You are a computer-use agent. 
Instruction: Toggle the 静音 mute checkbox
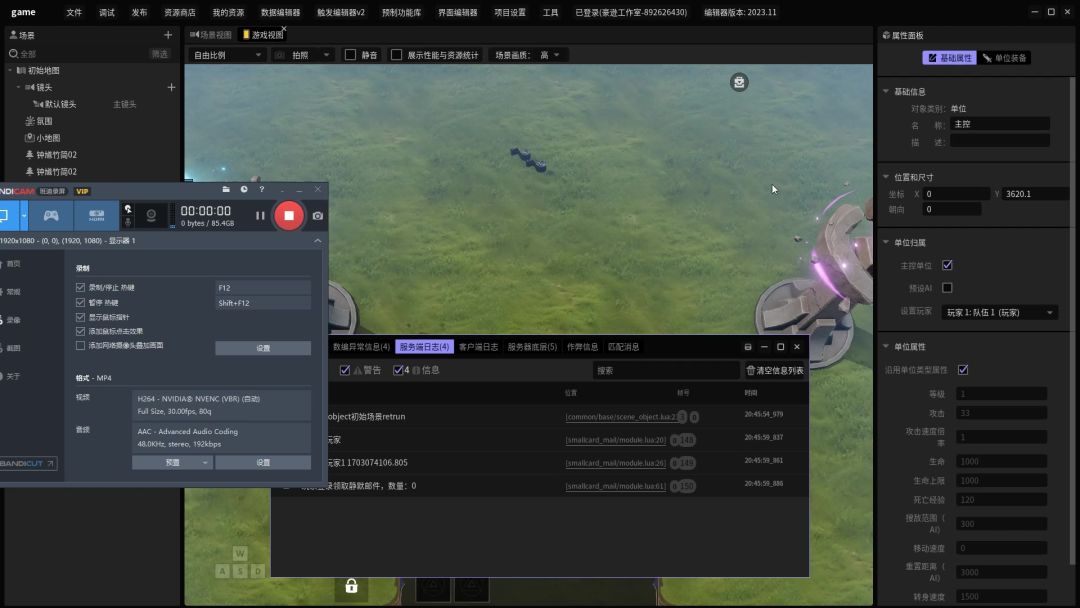click(350, 55)
